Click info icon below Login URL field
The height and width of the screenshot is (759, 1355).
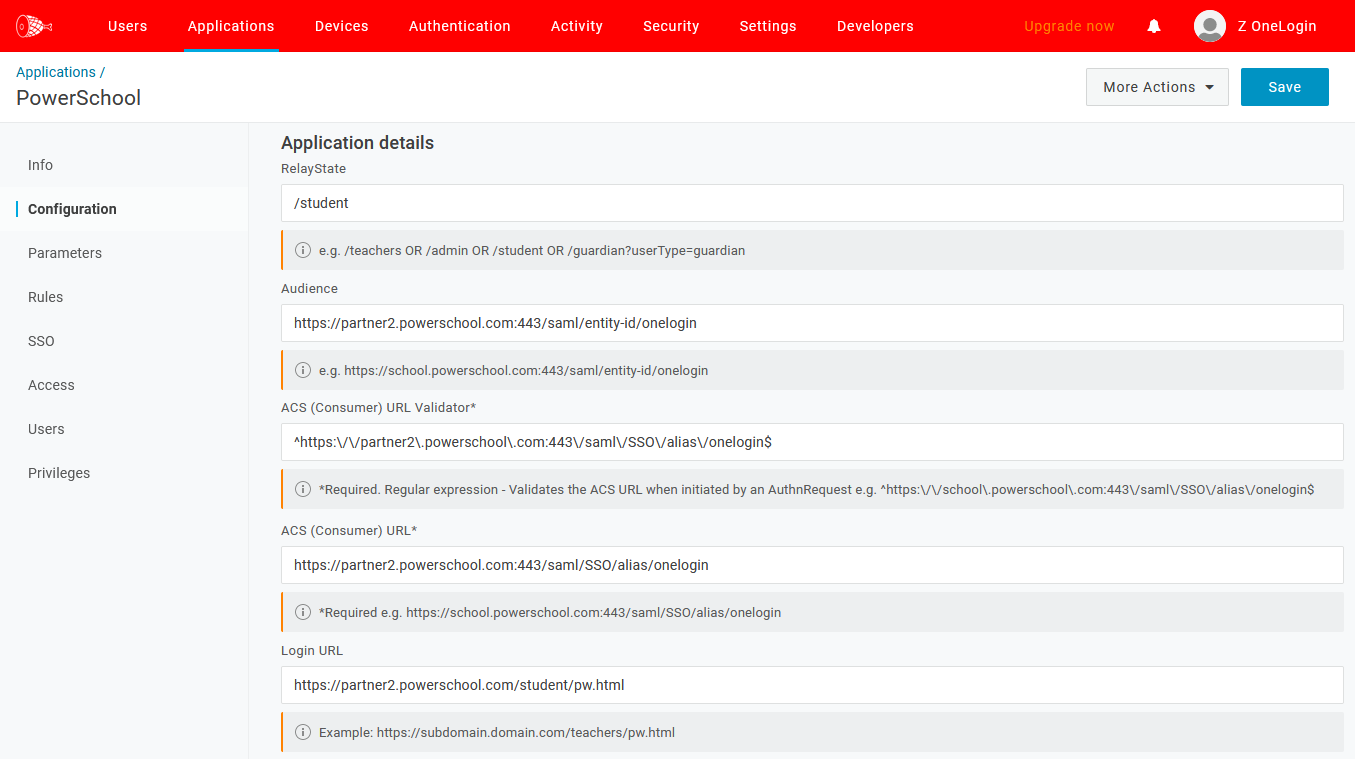point(303,732)
